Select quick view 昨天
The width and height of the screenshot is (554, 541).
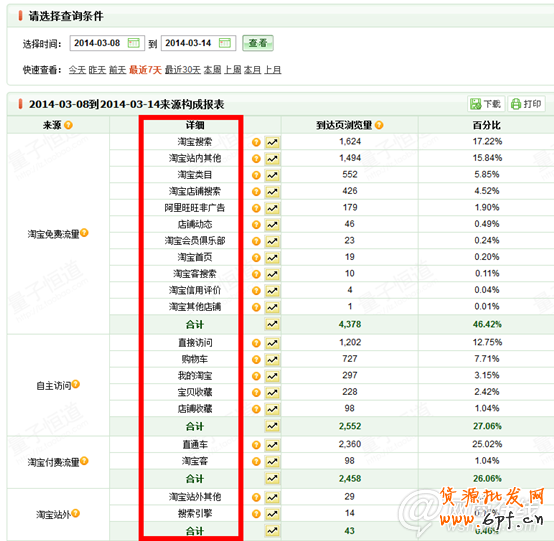[98, 70]
